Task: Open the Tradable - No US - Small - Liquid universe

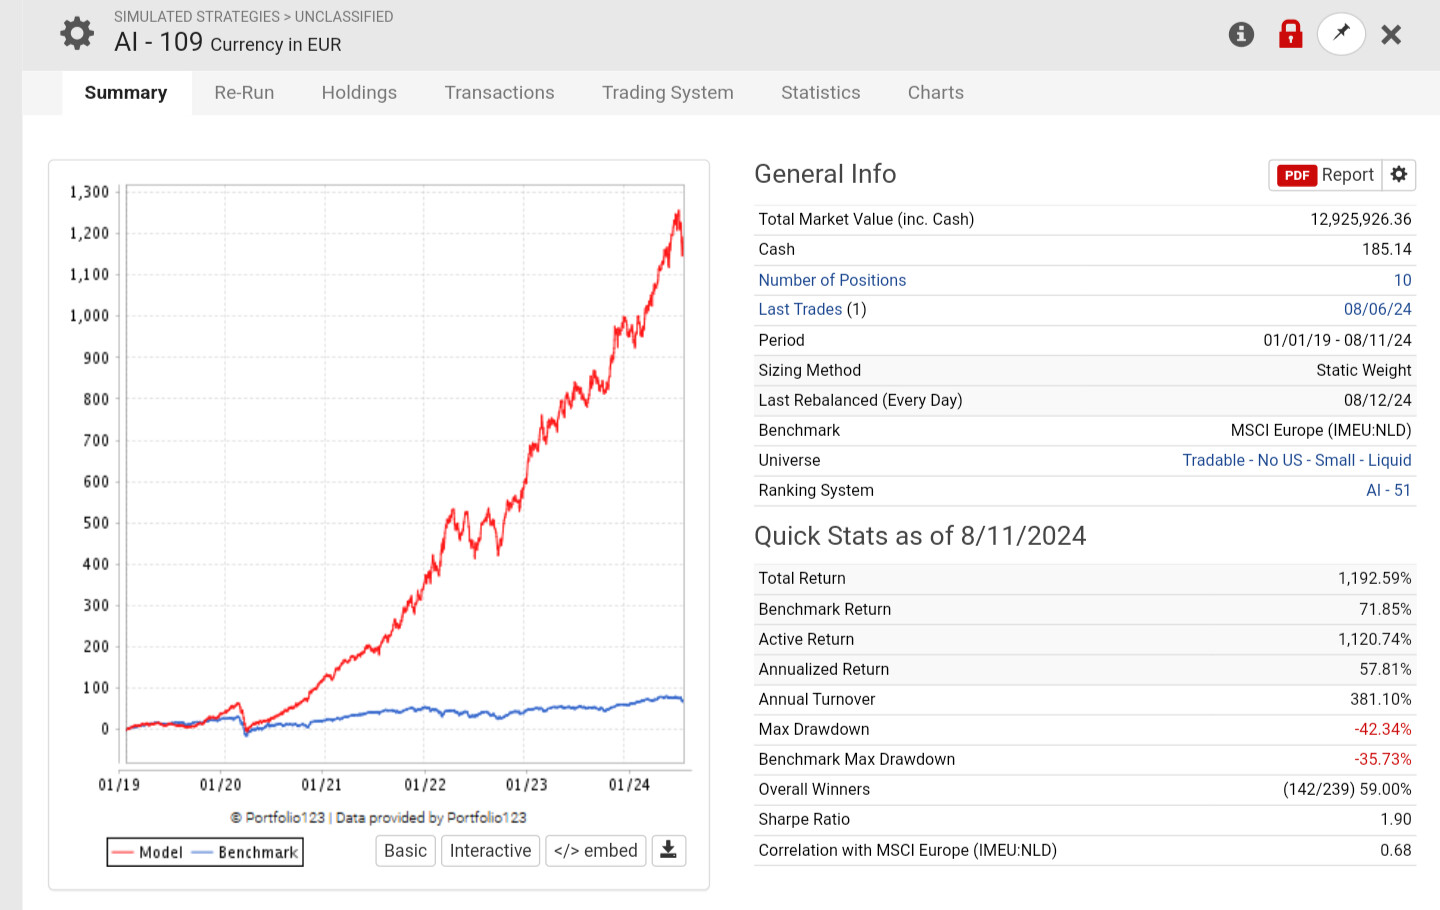Action: [x=1297, y=460]
